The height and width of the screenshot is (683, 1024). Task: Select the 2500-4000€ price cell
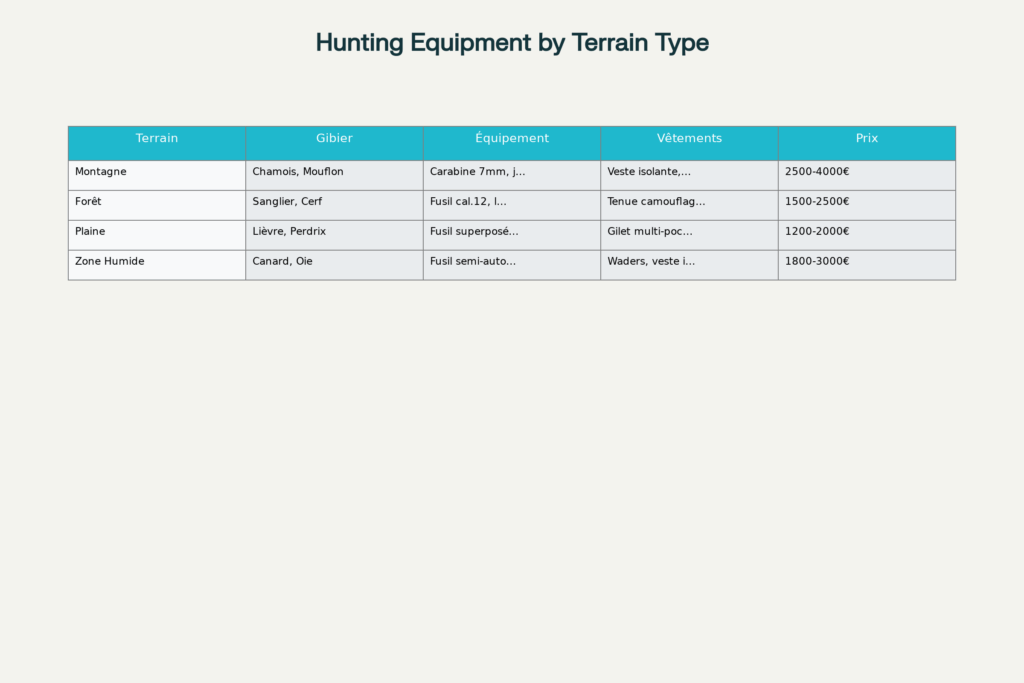coord(867,176)
